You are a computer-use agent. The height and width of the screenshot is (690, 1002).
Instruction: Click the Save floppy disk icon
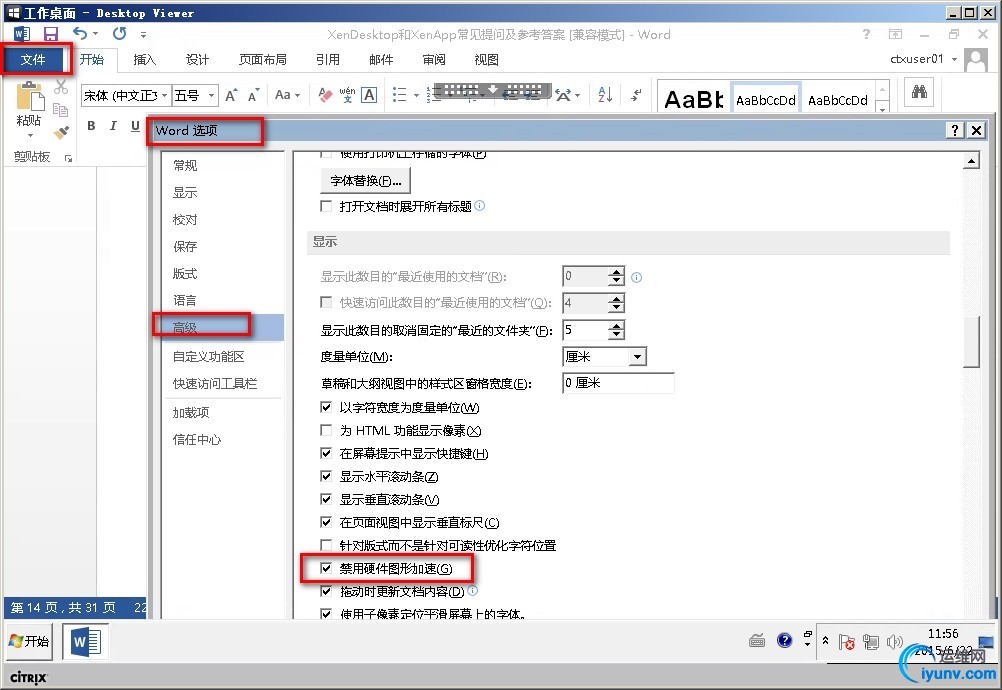pyautogui.click(x=50, y=34)
